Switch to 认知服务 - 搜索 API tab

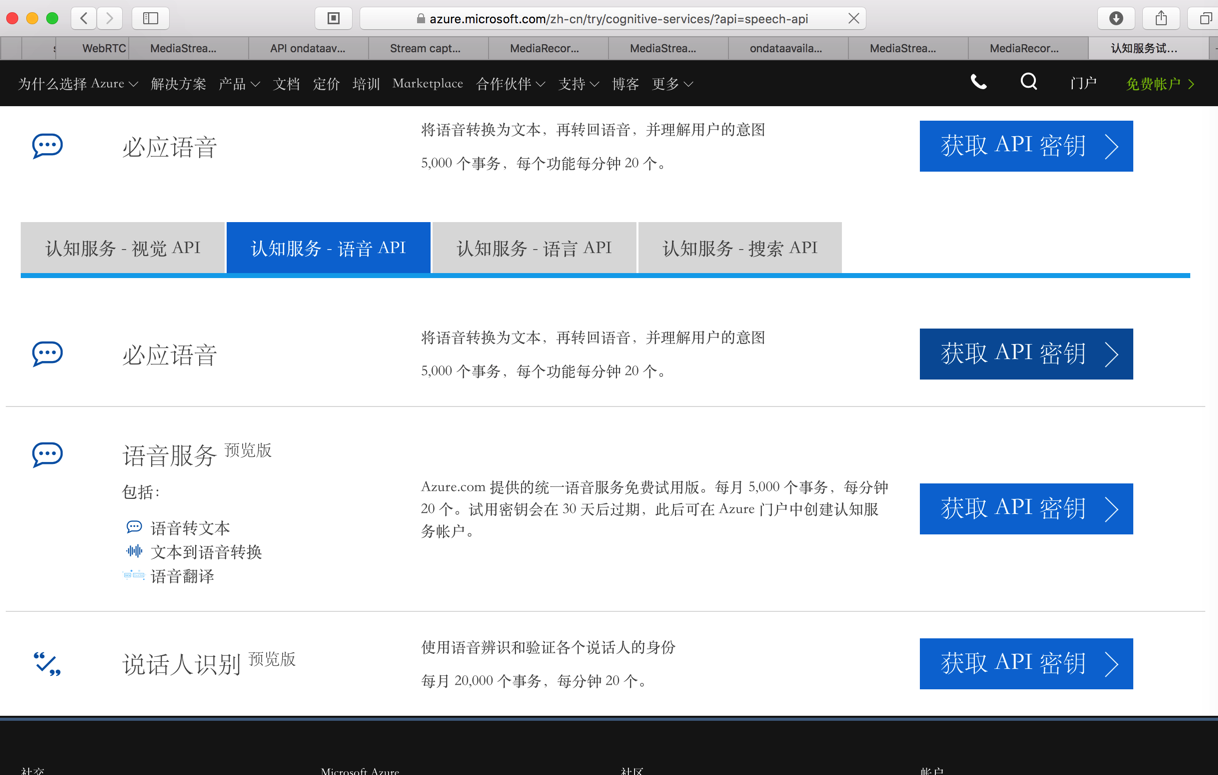(740, 248)
